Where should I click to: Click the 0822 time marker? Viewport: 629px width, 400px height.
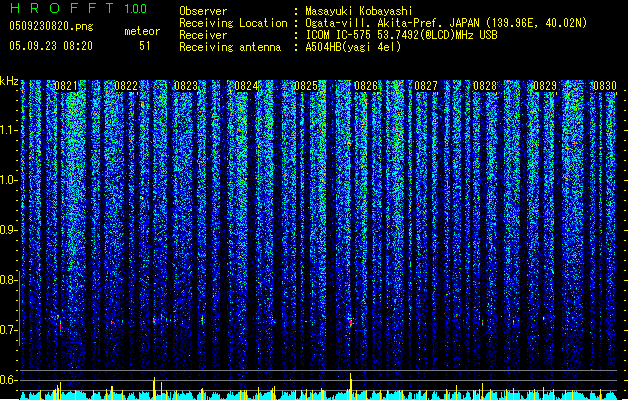tap(126, 86)
